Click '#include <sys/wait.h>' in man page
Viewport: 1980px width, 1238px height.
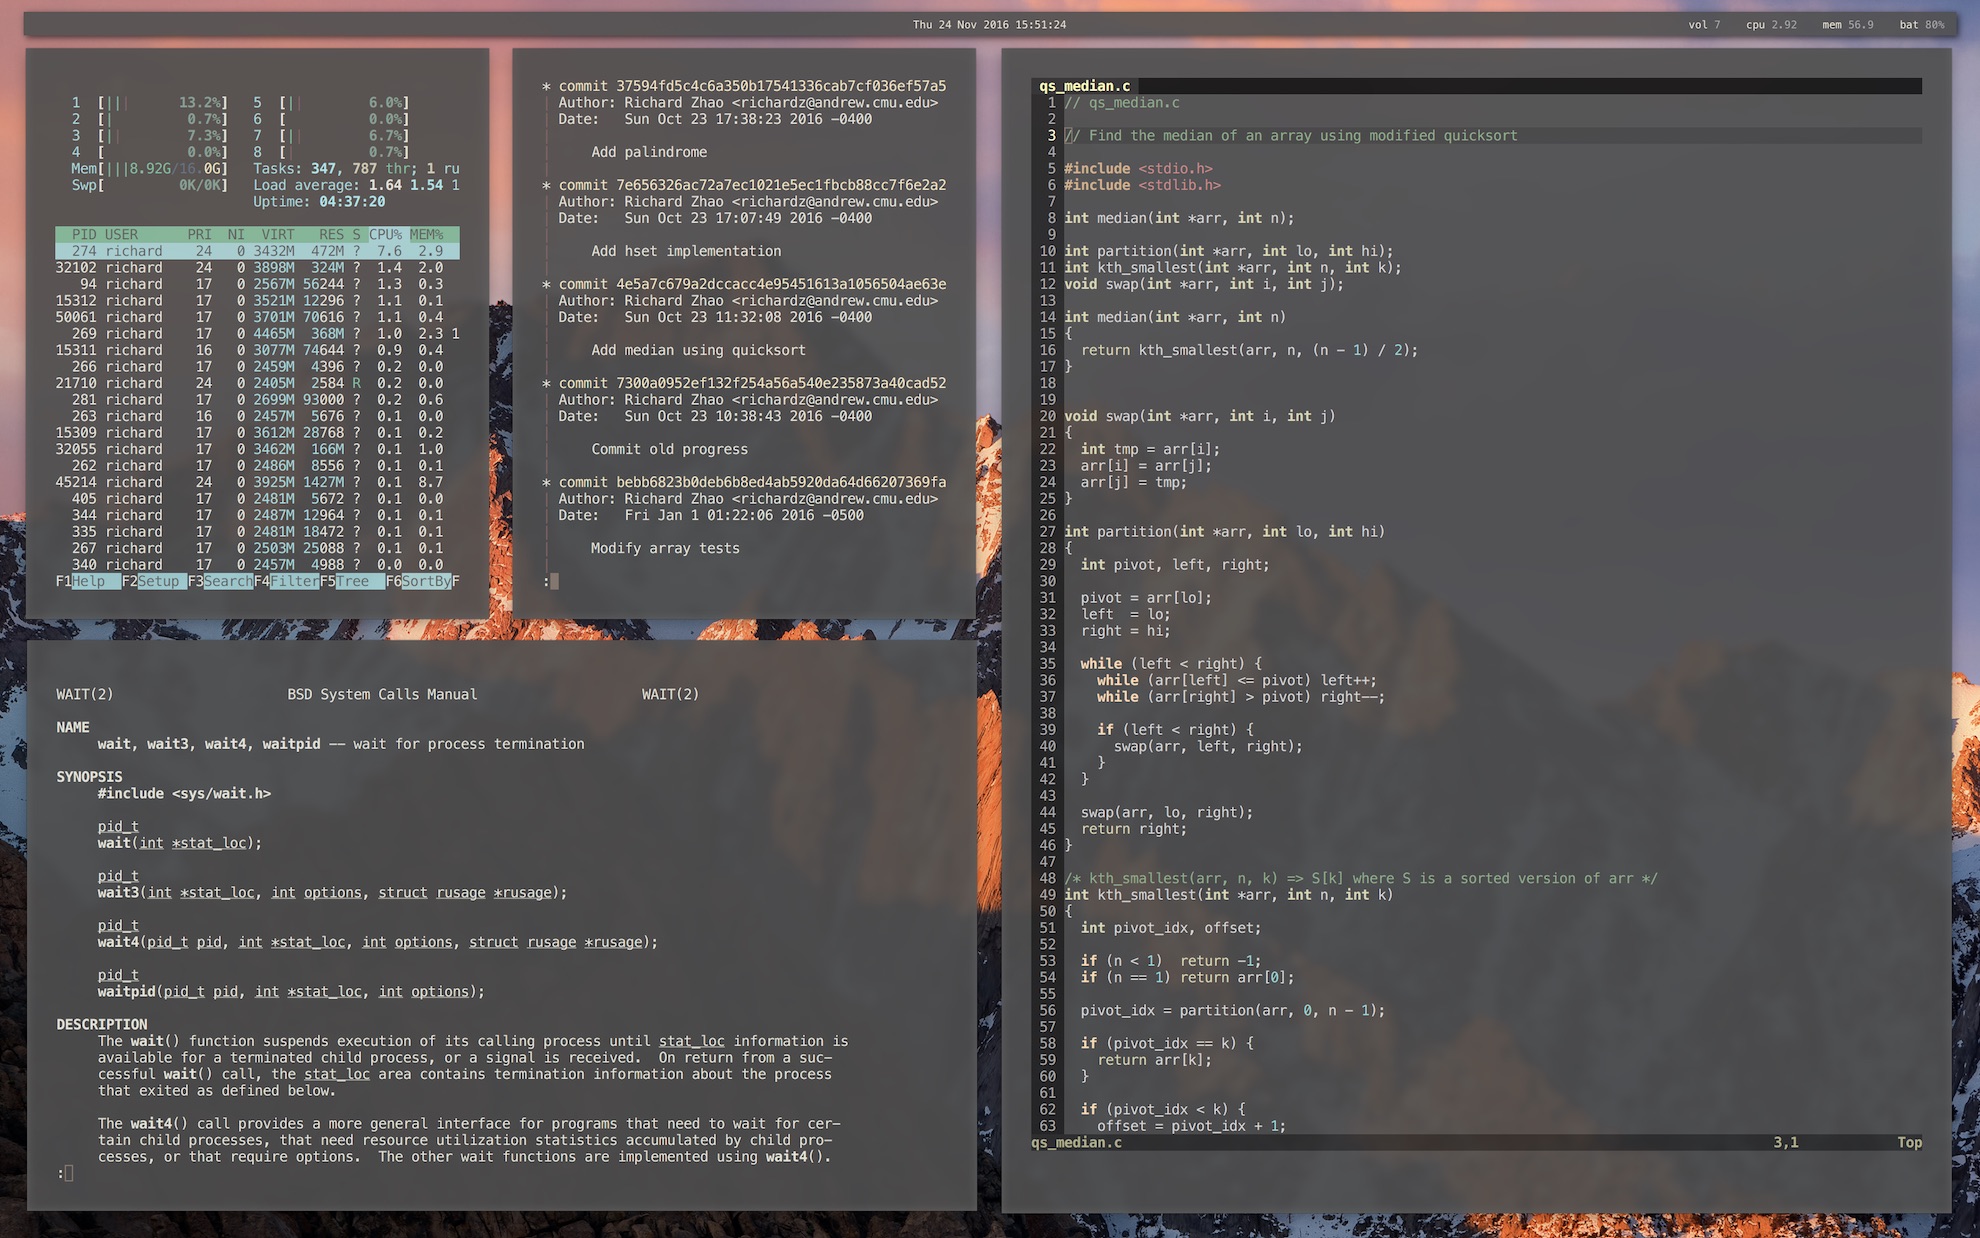coord(184,793)
